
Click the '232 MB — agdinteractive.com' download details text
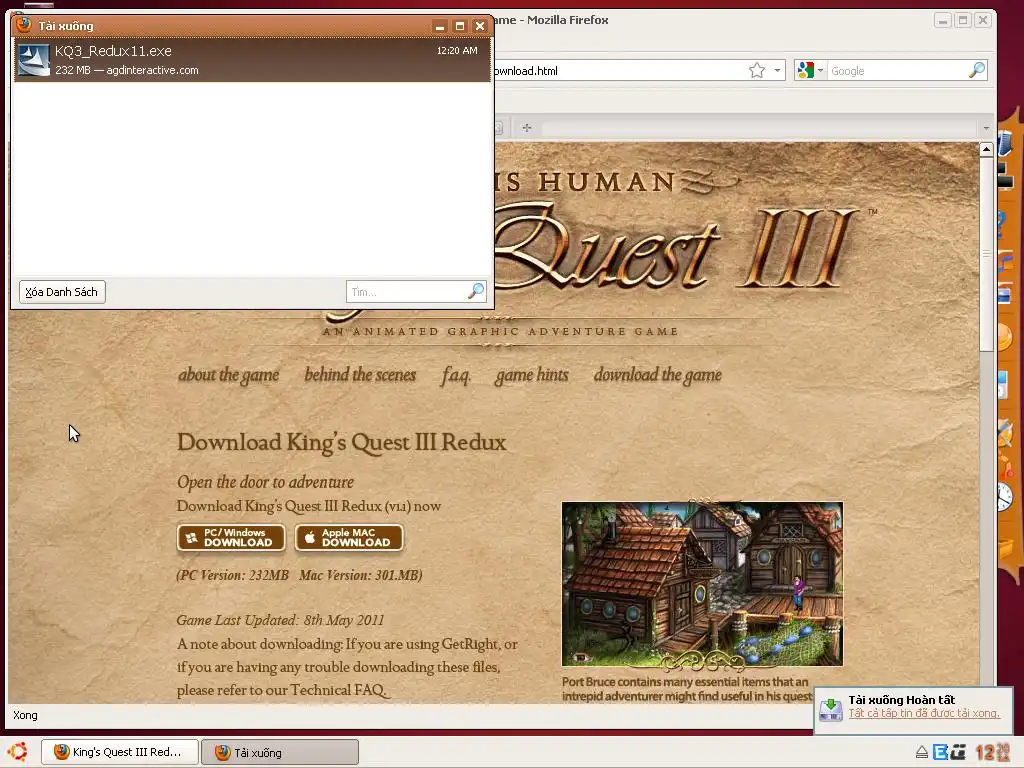(127, 70)
